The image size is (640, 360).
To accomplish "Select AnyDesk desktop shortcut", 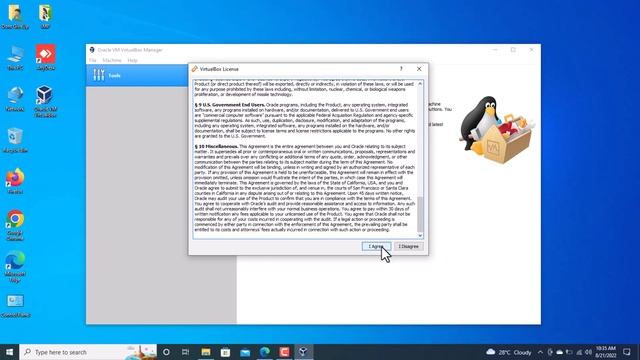I will [45, 58].
